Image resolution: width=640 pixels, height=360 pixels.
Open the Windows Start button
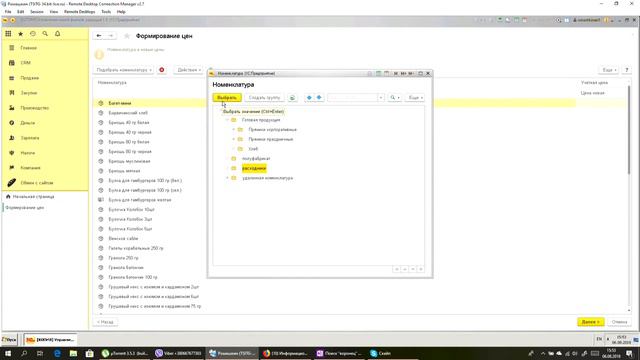[x=8, y=353]
